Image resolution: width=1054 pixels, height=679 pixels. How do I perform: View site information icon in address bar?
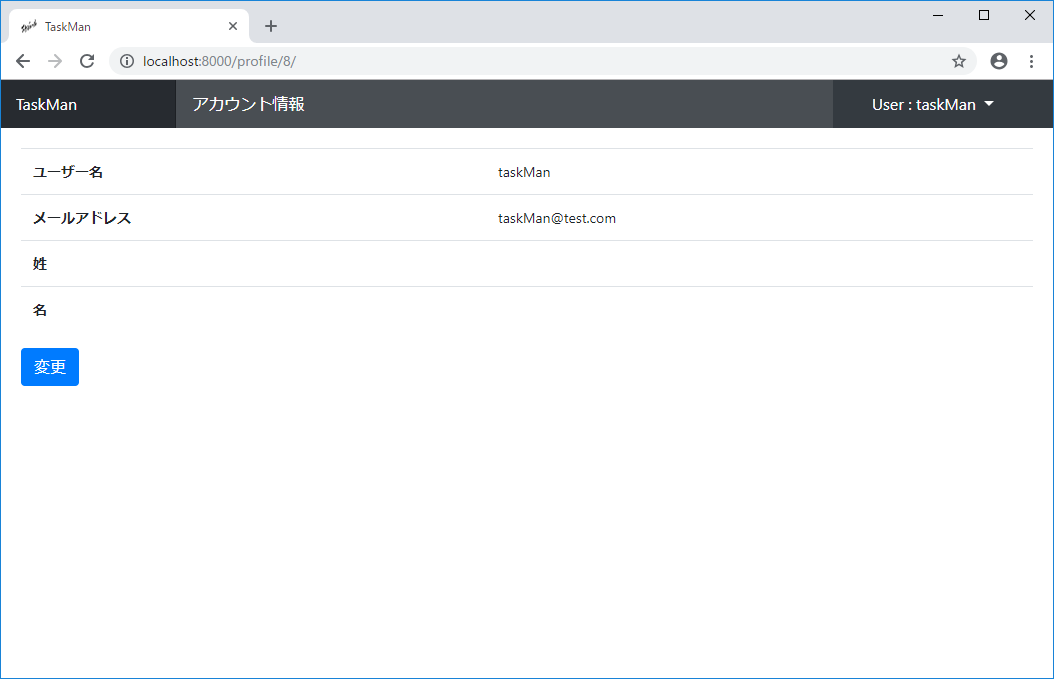[127, 61]
